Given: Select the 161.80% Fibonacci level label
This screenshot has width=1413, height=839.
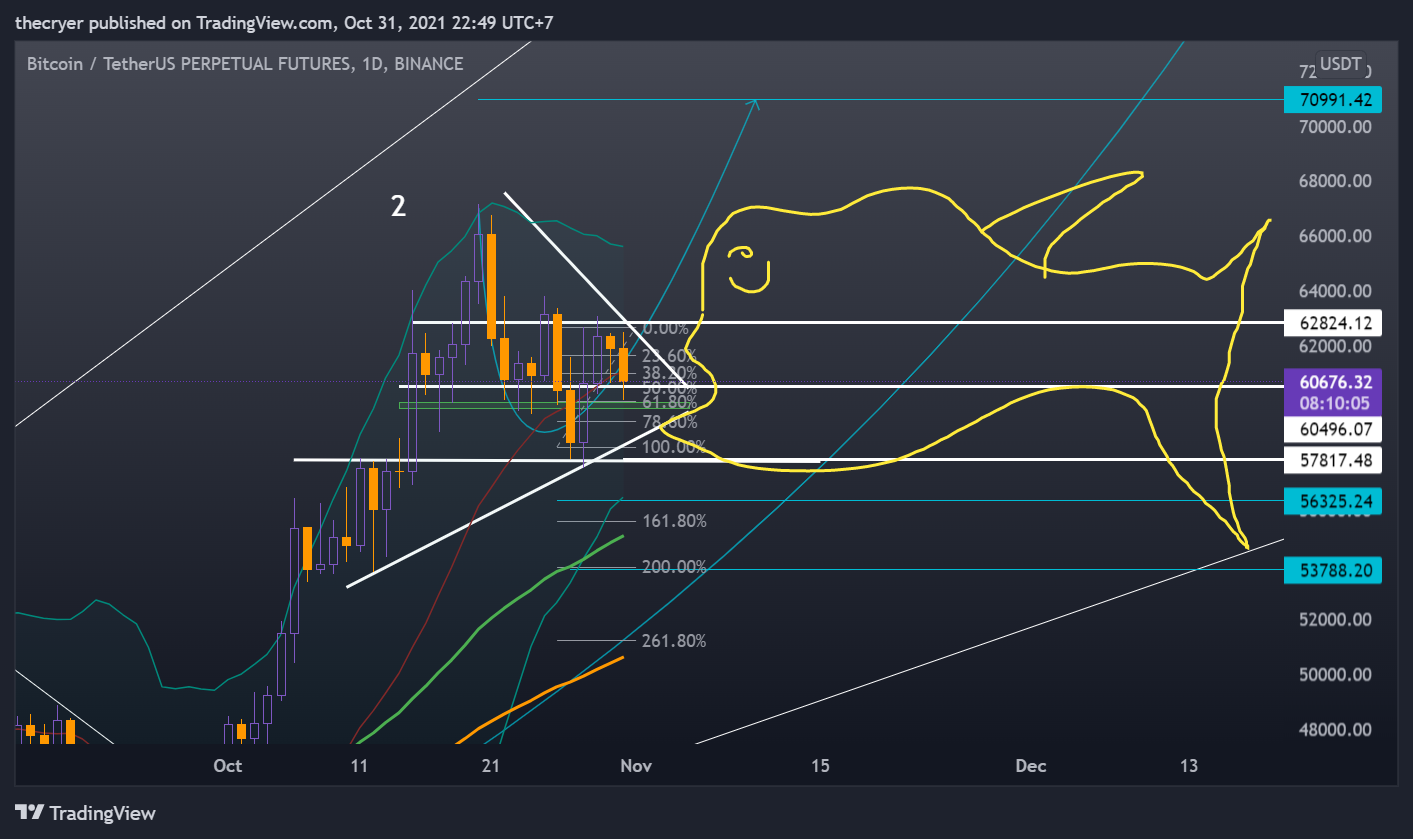Looking at the screenshot, I should pyautogui.click(x=674, y=521).
